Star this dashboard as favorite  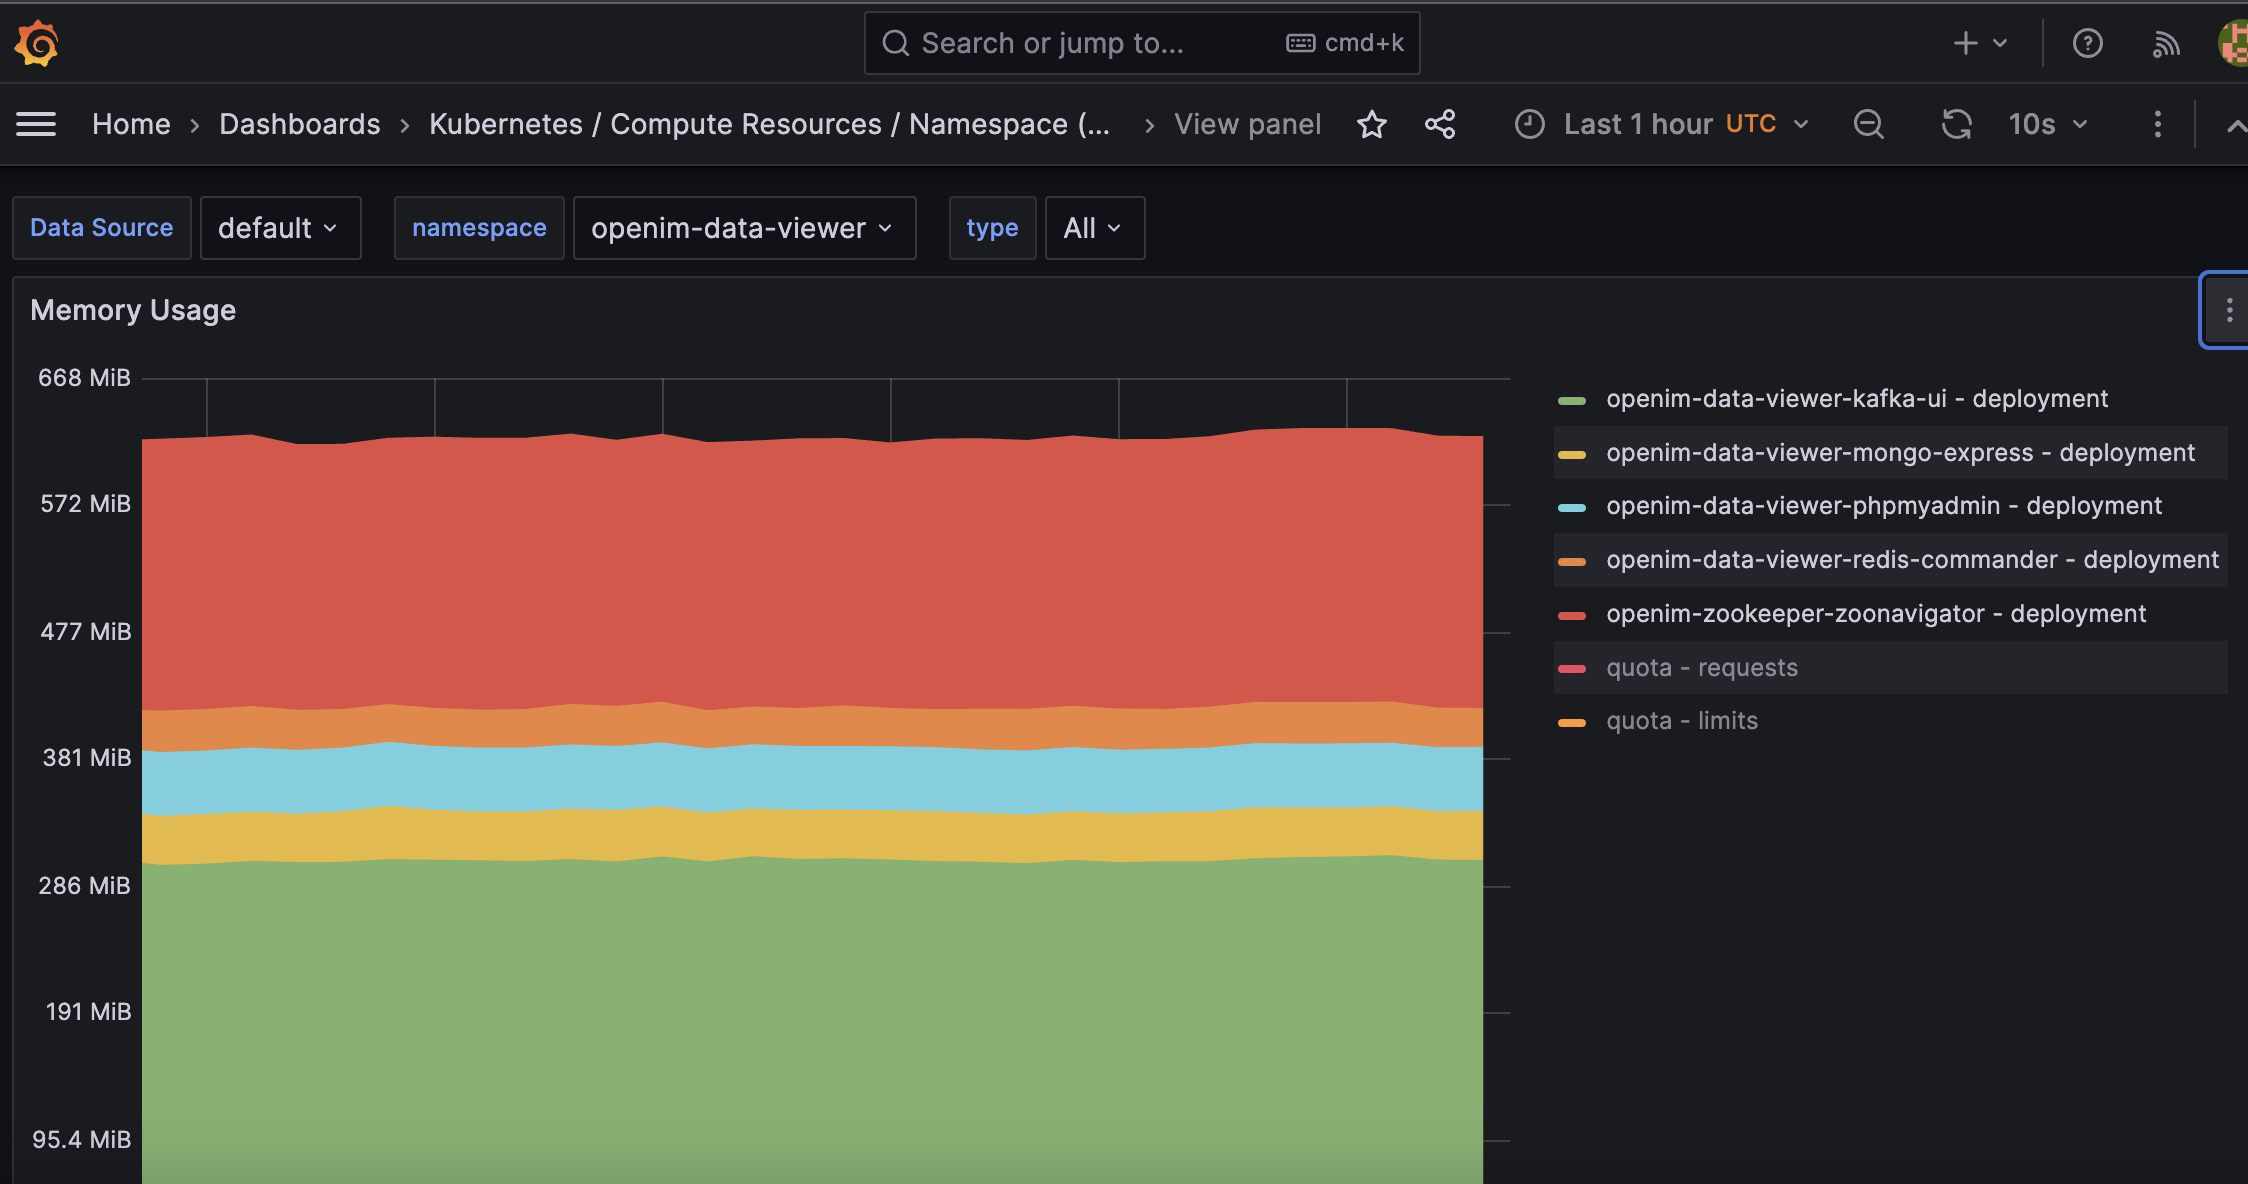click(1371, 124)
